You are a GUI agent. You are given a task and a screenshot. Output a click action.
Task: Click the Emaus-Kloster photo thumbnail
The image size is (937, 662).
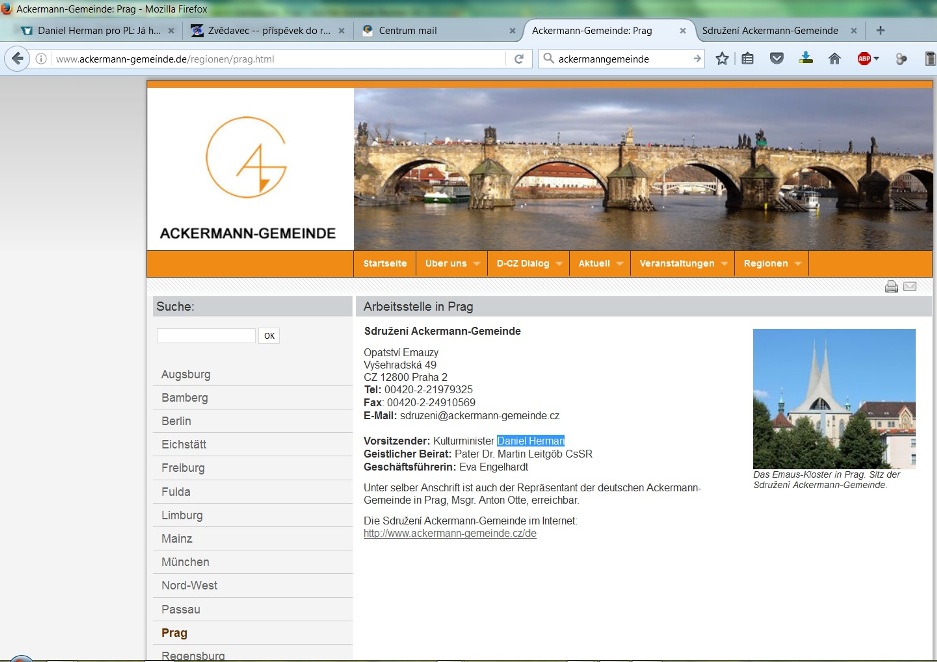click(x=834, y=399)
